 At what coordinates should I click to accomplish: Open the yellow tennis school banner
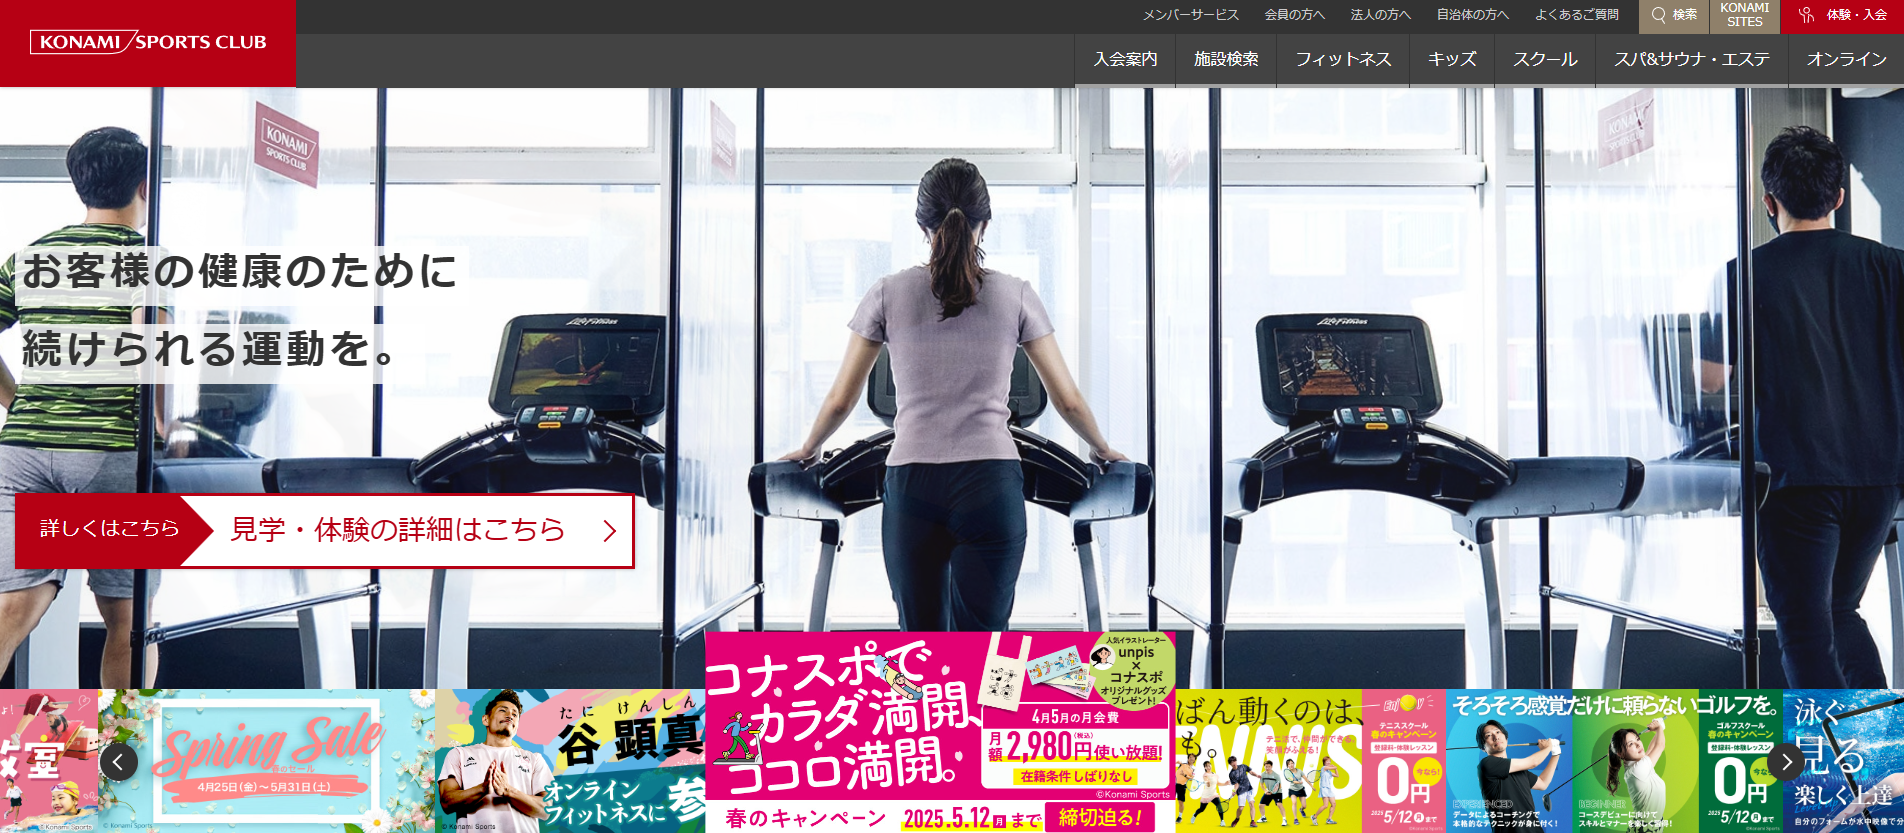1310,761
